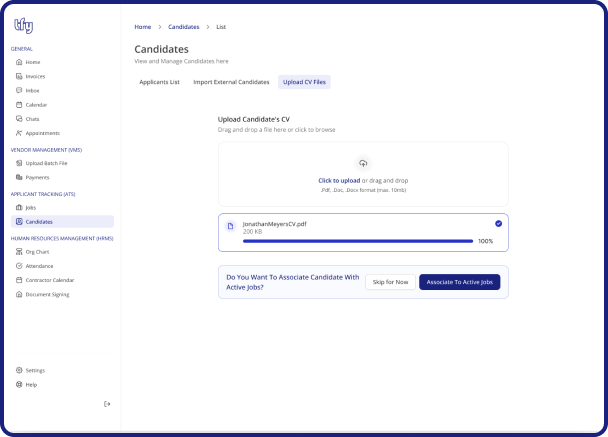Go to Payments label in sidebar
Viewport: 608px width, 437px height.
tap(38, 178)
